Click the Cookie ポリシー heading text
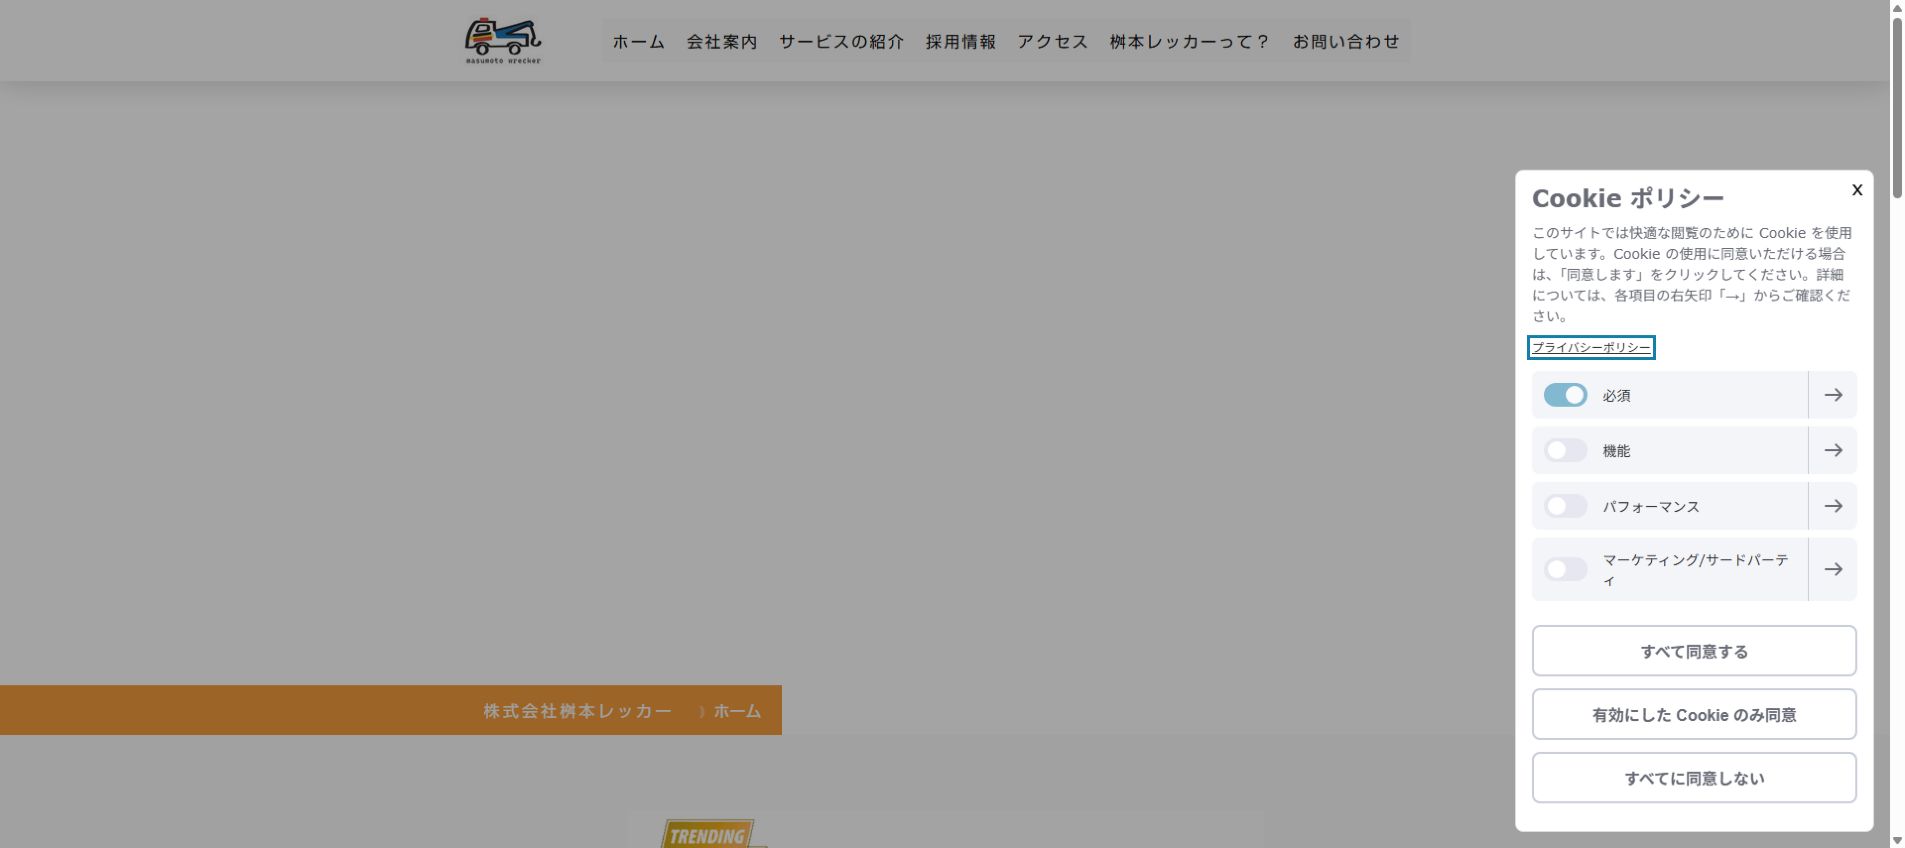 1628,198
